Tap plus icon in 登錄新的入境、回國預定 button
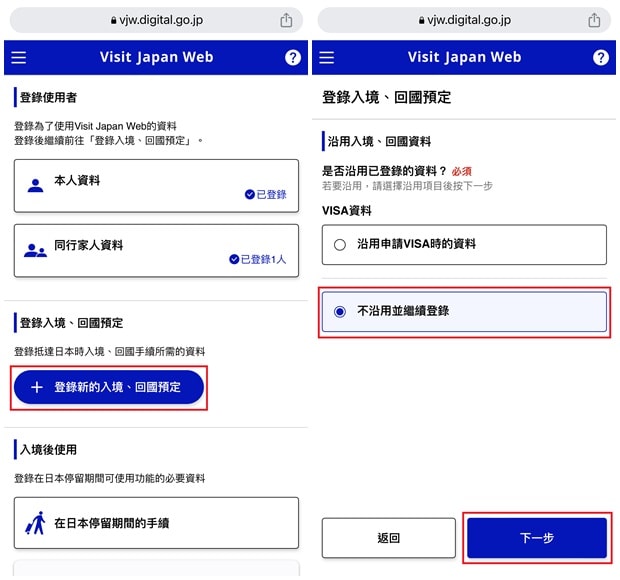 [37, 387]
